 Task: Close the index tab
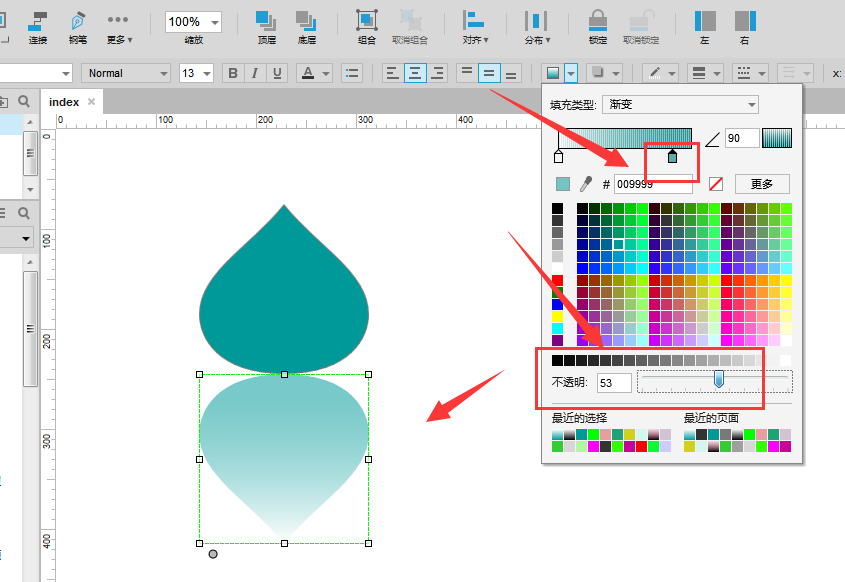click(92, 101)
